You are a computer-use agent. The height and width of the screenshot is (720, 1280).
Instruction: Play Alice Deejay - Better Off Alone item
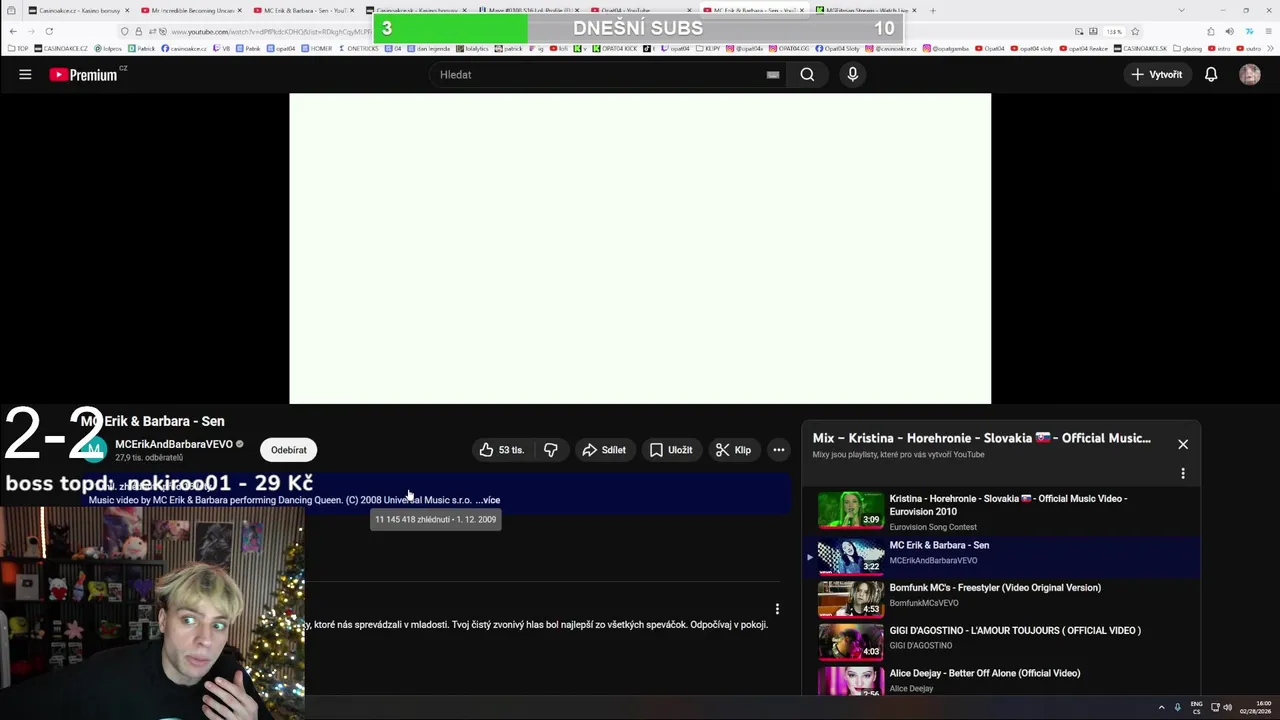pos(1000,680)
